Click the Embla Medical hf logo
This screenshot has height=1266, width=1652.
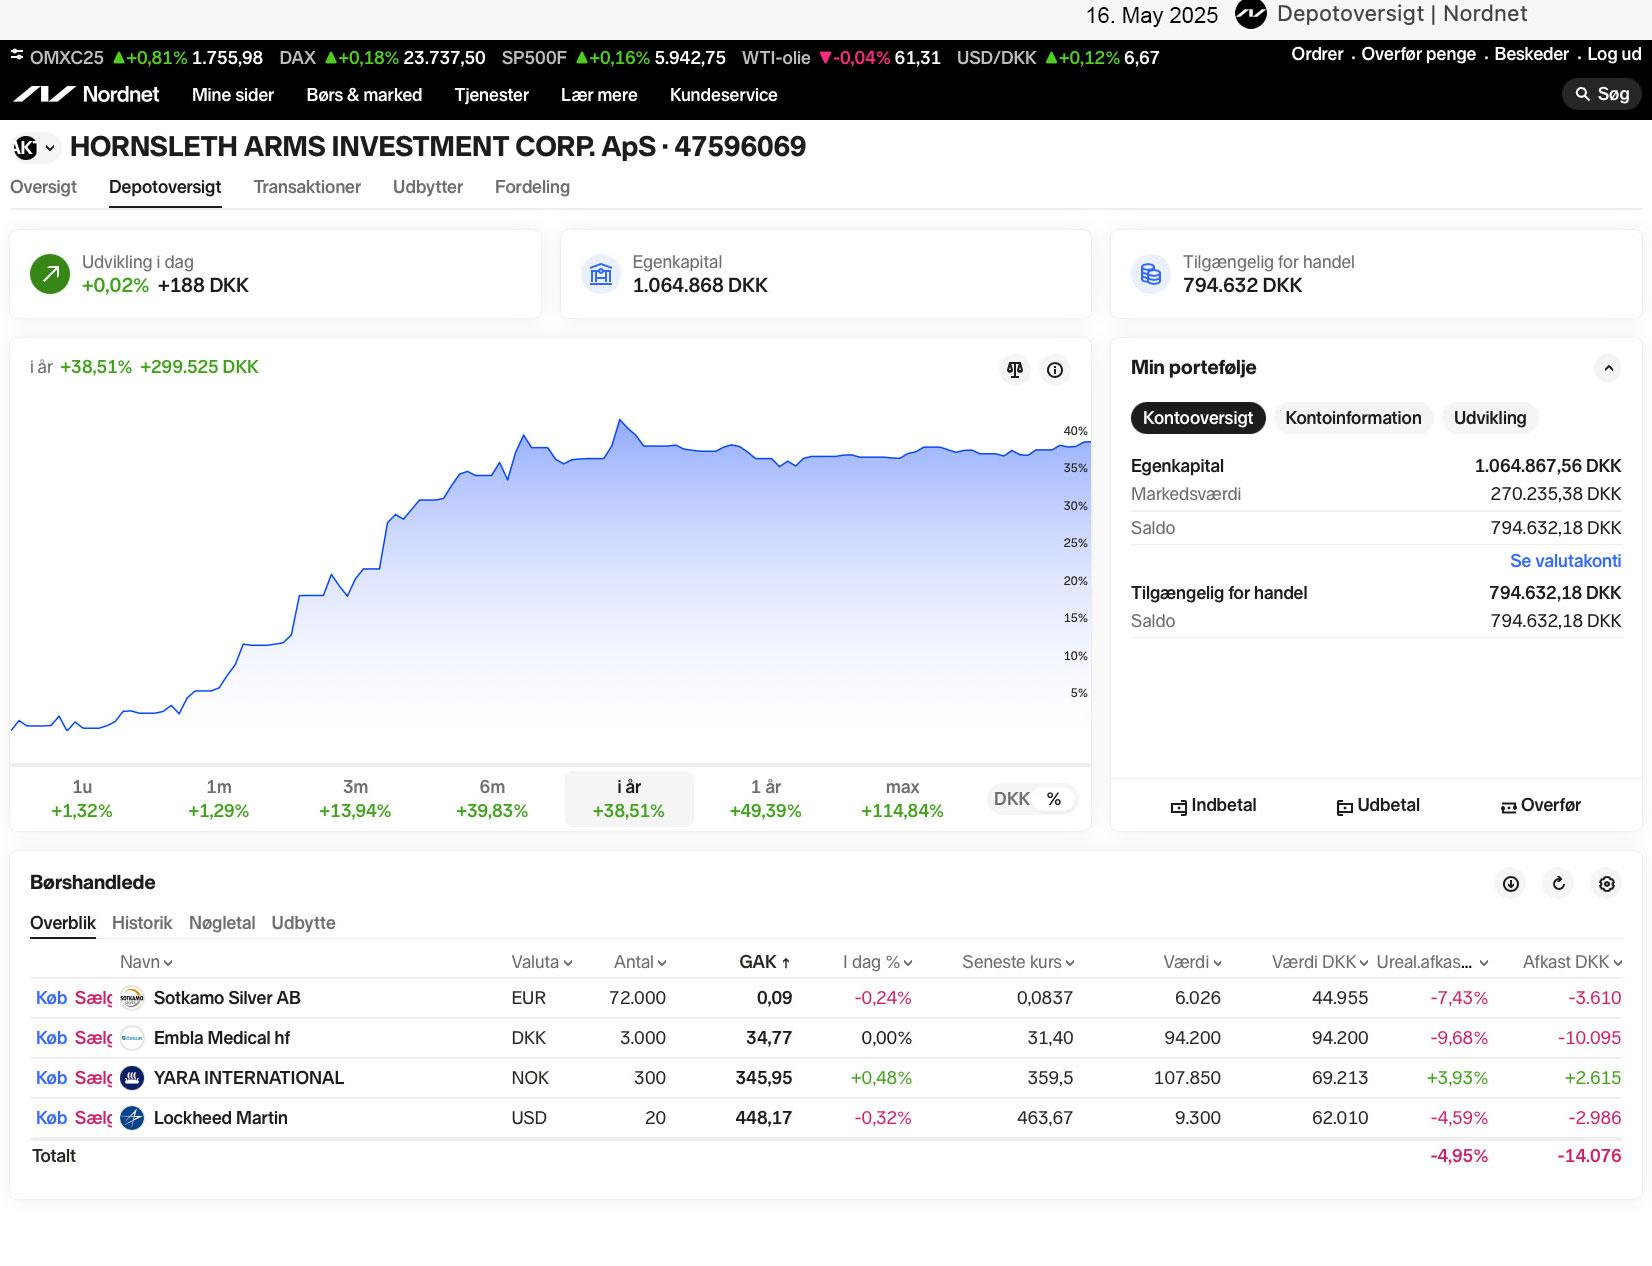tap(132, 1038)
